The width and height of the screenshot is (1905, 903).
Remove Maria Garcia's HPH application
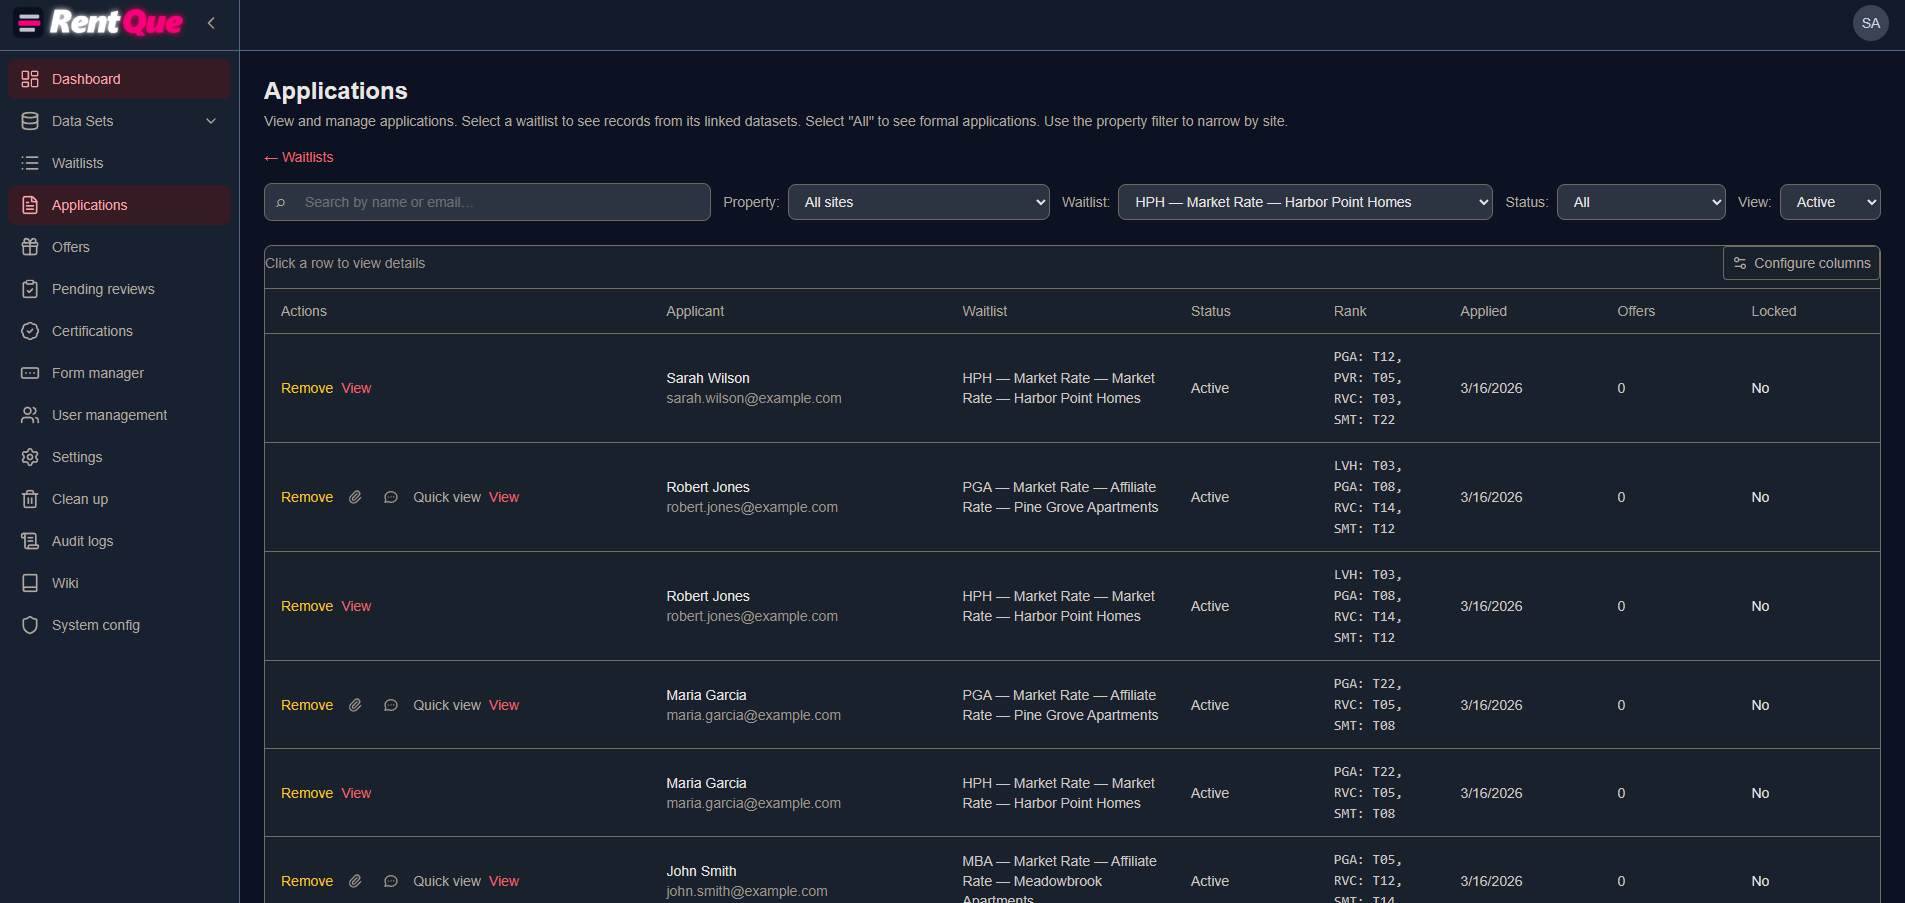click(x=307, y=793)
